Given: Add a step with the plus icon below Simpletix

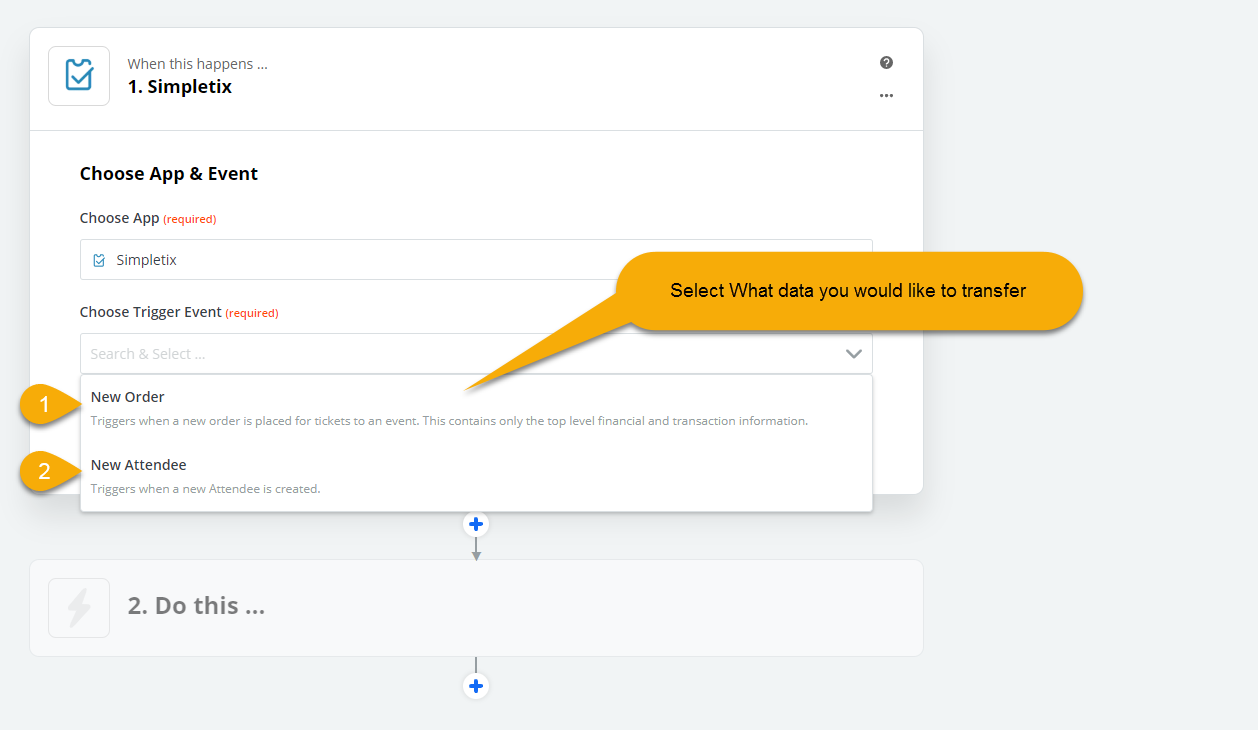Looking at the screenshot, I should [x=476, y=524].
